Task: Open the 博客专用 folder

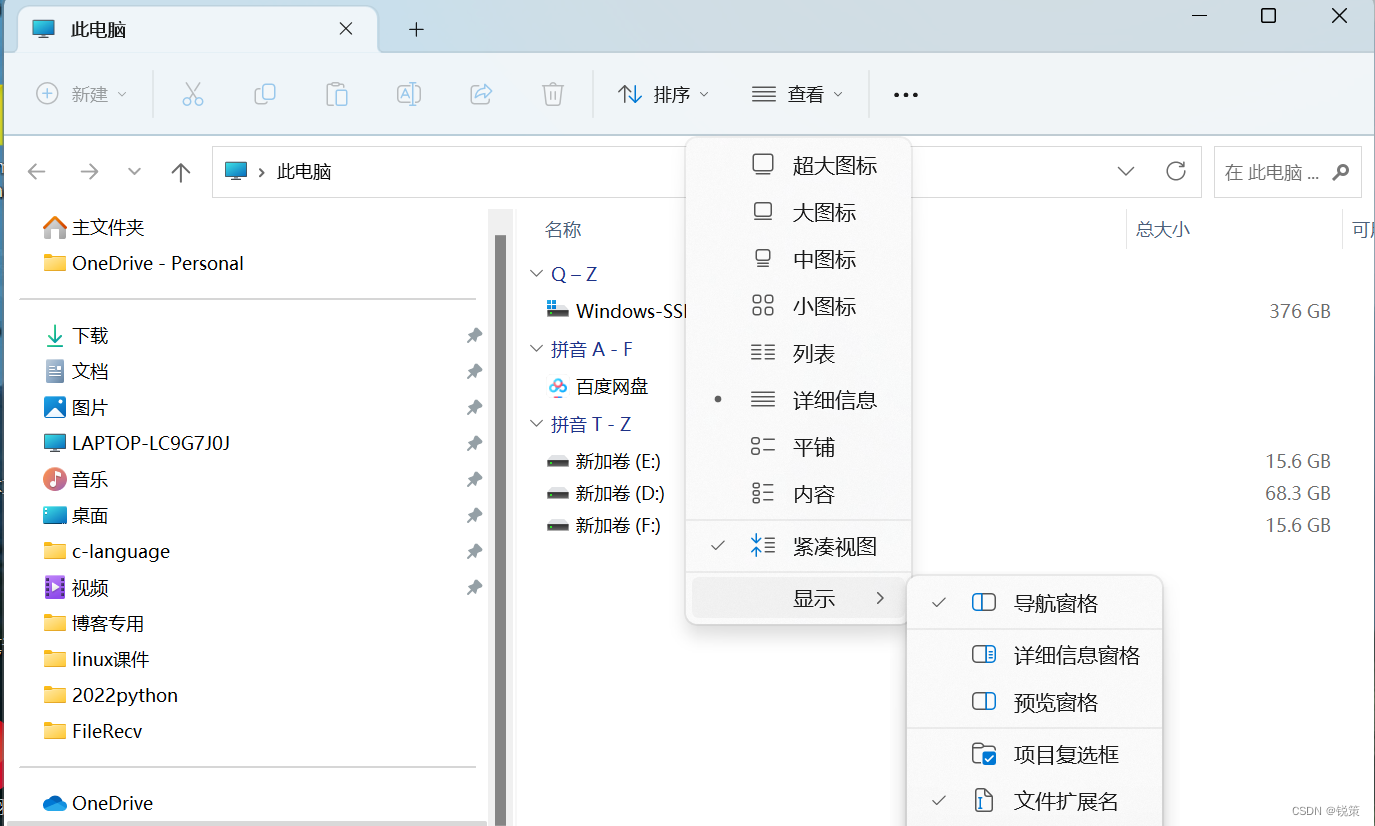Action: 94,623
